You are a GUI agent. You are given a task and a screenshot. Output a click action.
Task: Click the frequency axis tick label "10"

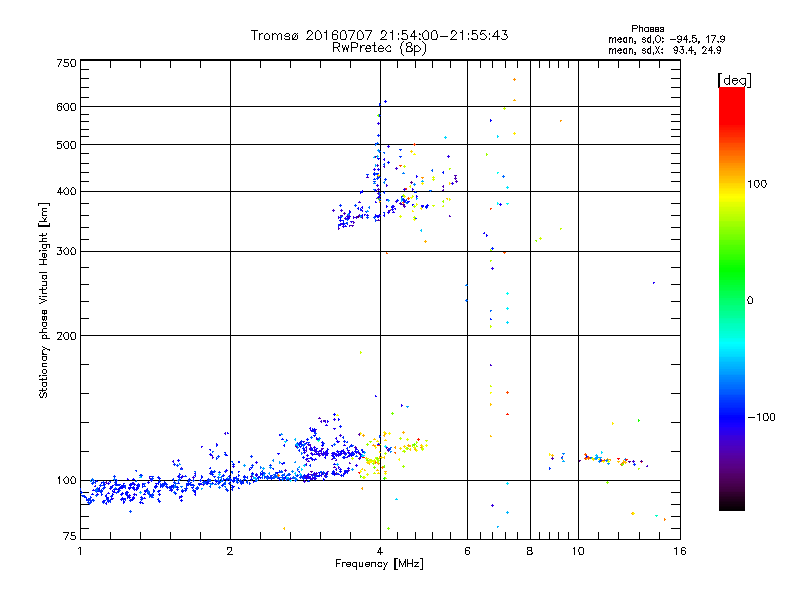coord(578,551)
